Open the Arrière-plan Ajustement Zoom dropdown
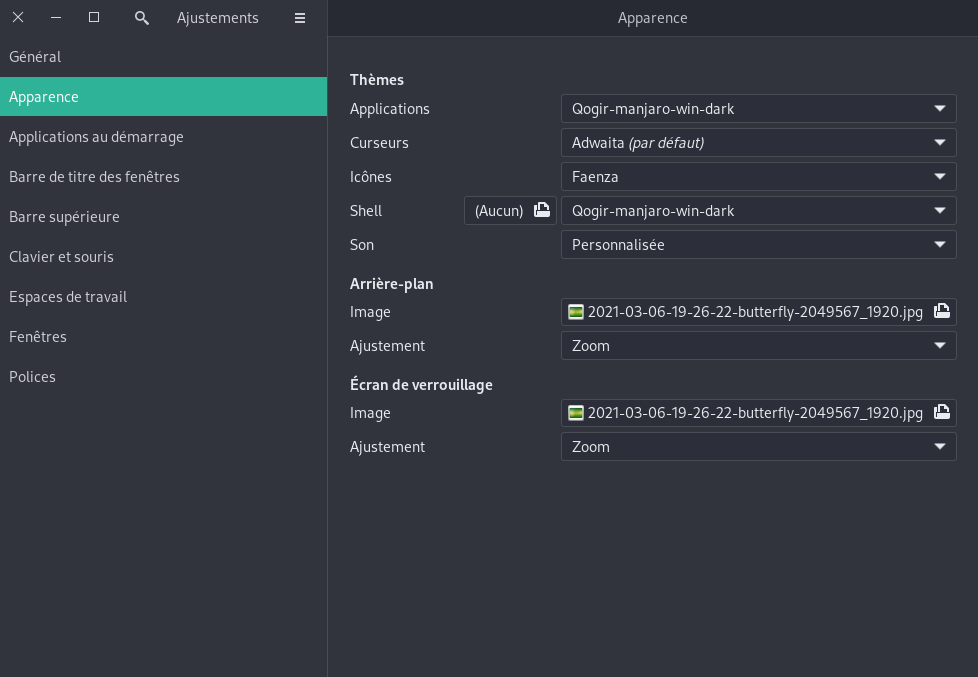The height and width of the screenshot is (677, 978). pyautogui.click(x=758, y=346)
